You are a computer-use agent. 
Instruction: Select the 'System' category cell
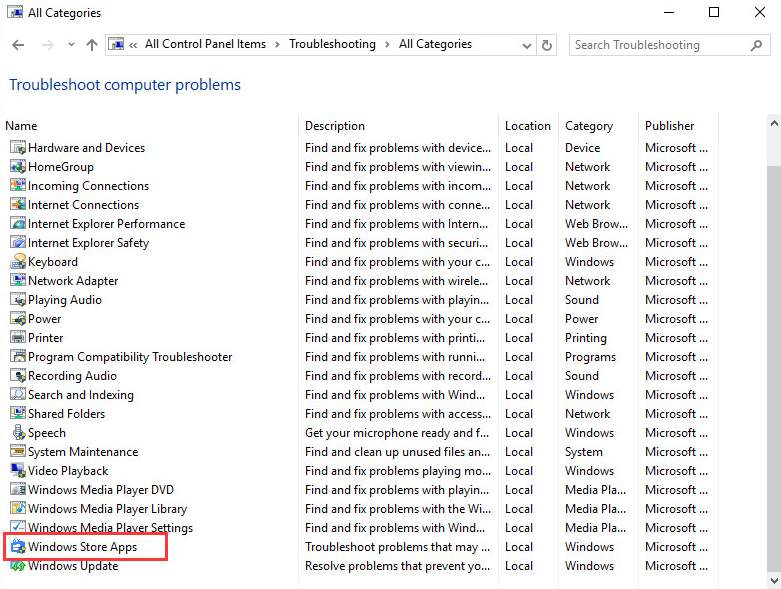(584, 452)
